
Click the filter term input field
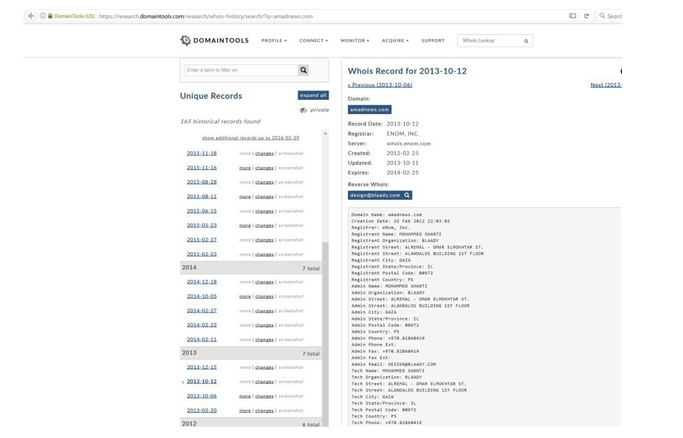(x=241, y=70)
